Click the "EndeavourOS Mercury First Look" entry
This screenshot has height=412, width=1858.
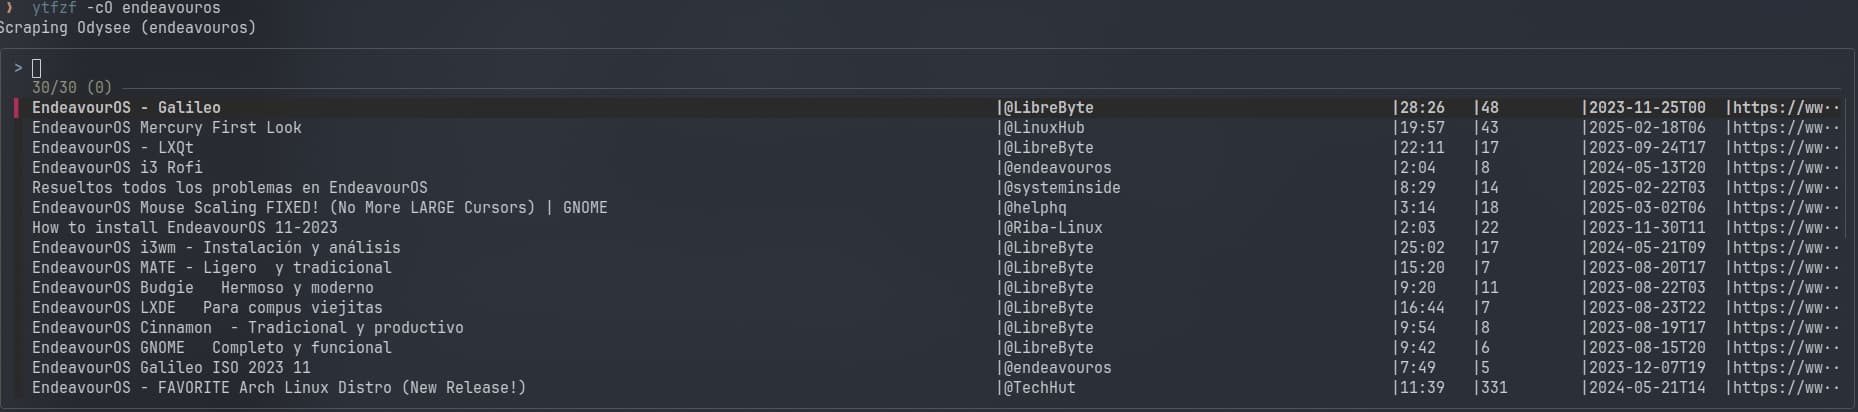166,128
